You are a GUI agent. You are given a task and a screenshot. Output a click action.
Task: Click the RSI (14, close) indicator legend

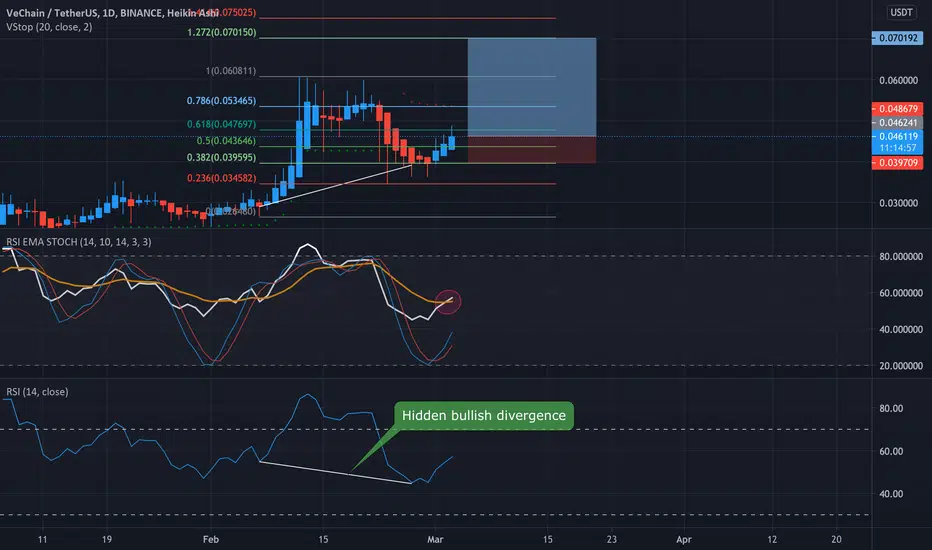[x=37, y=392]
